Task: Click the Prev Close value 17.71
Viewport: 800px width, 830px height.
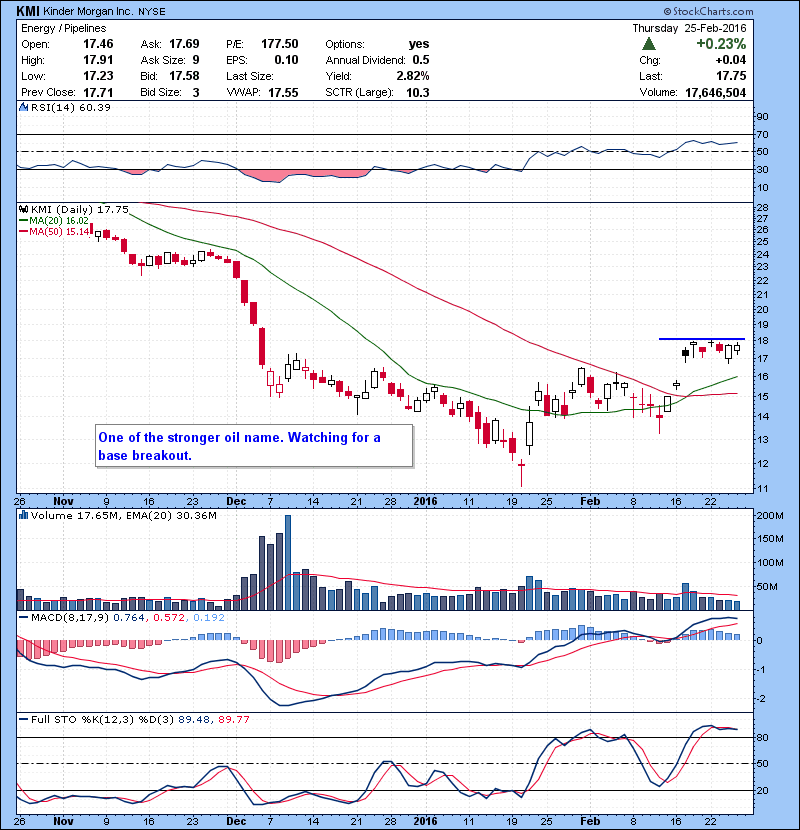Action: point(98,92)
